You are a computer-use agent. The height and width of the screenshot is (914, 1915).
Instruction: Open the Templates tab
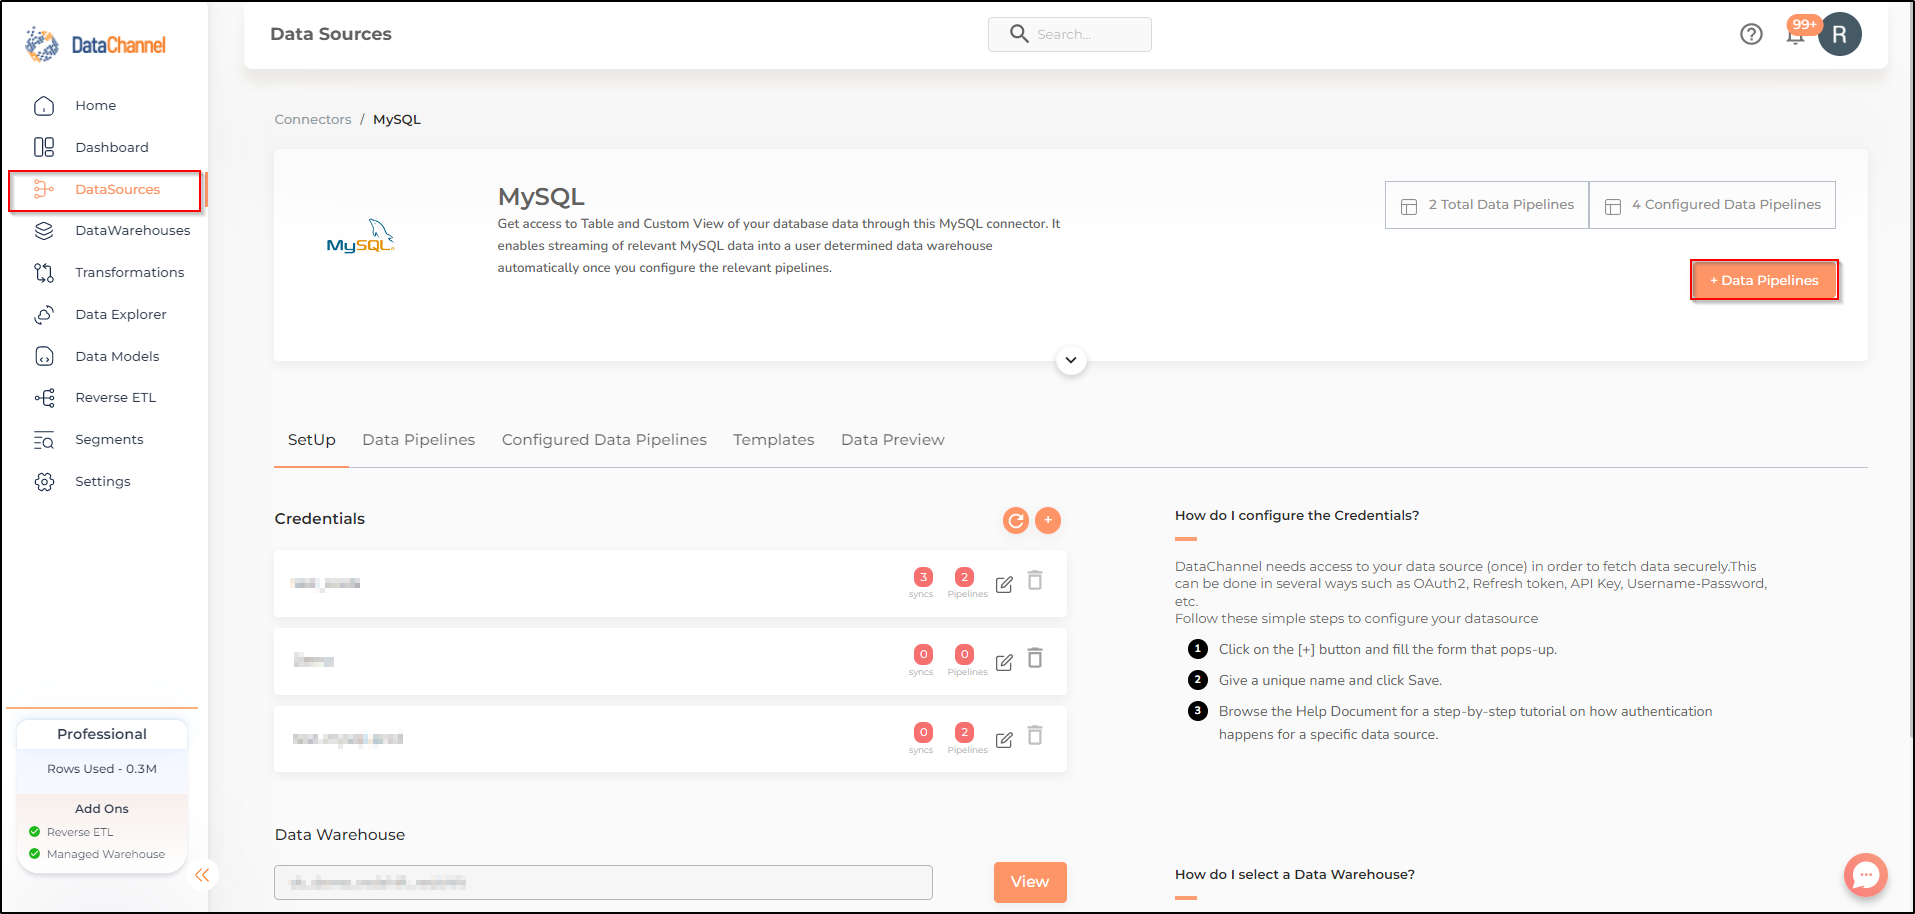pos(773,440)
